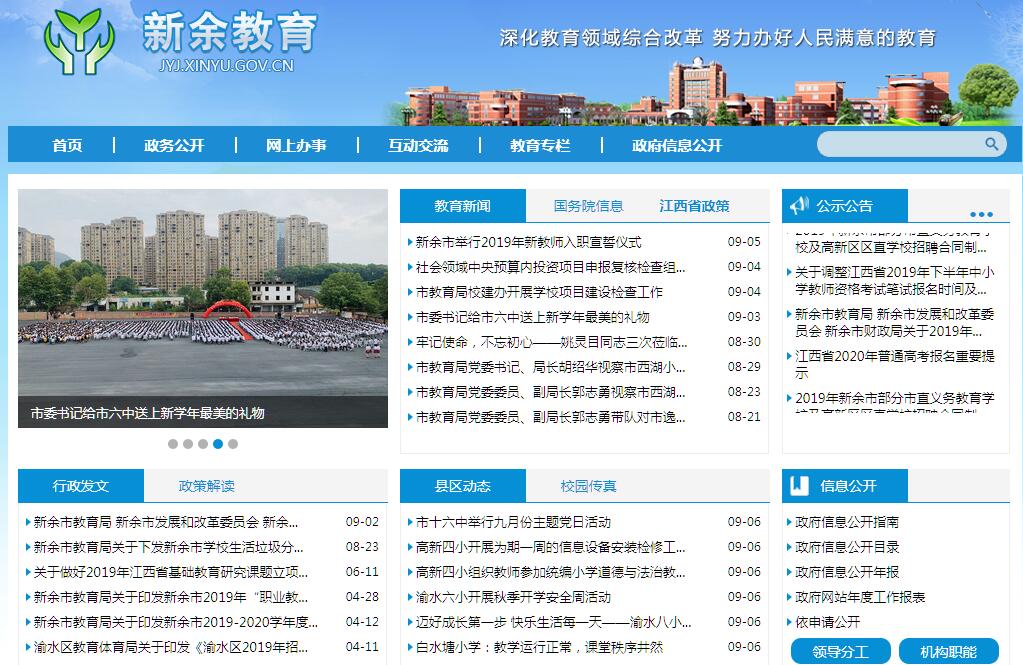Open 09-02 document 新余市教育局 新余市发展和改革委员会

click(x=166, y=522)
